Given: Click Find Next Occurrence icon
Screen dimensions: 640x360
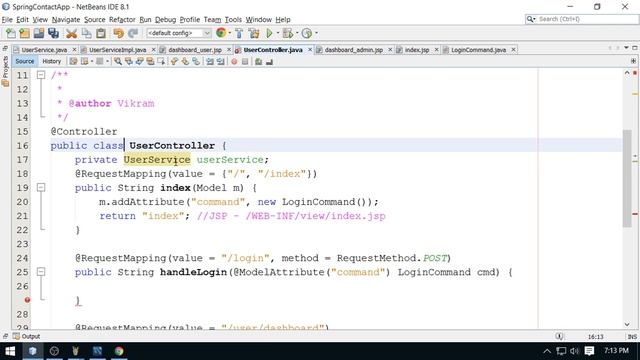Looking at the screenshot, I should pyautogui.click(x=140, y=62).
